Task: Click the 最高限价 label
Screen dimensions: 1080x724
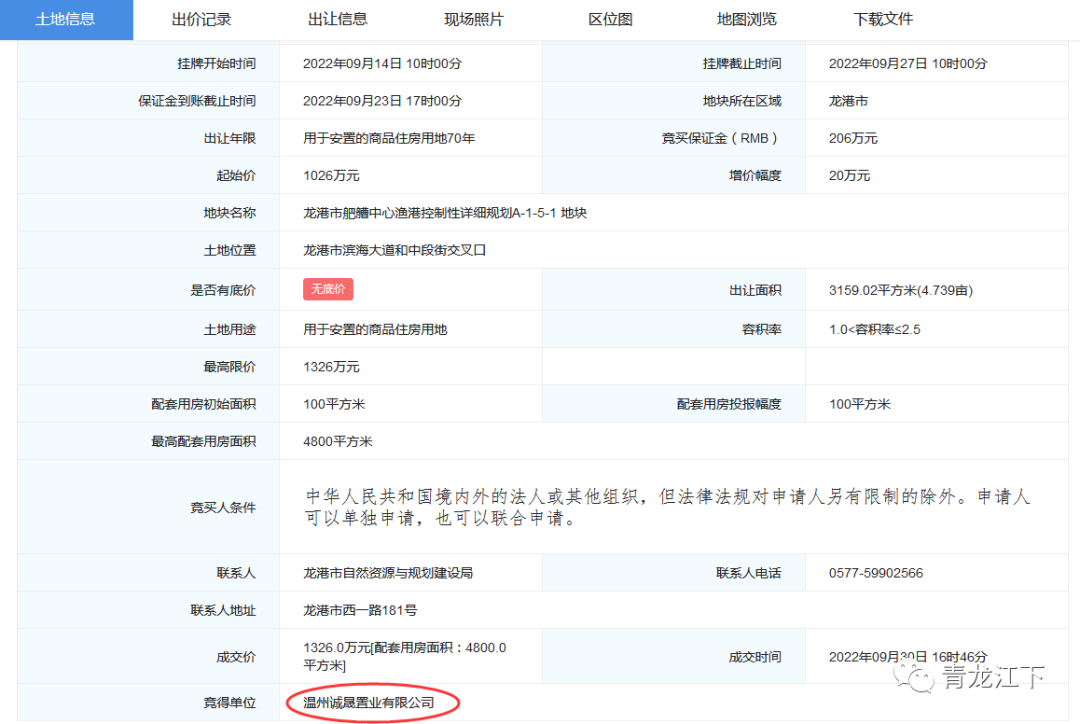Action: point(229,366)
